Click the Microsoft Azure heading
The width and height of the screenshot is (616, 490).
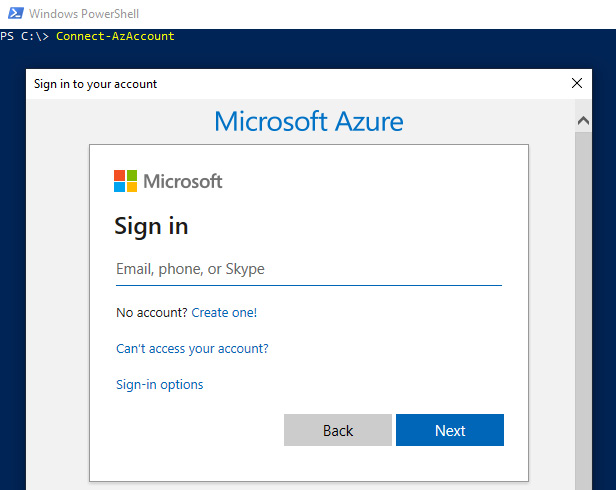point(309,121)
